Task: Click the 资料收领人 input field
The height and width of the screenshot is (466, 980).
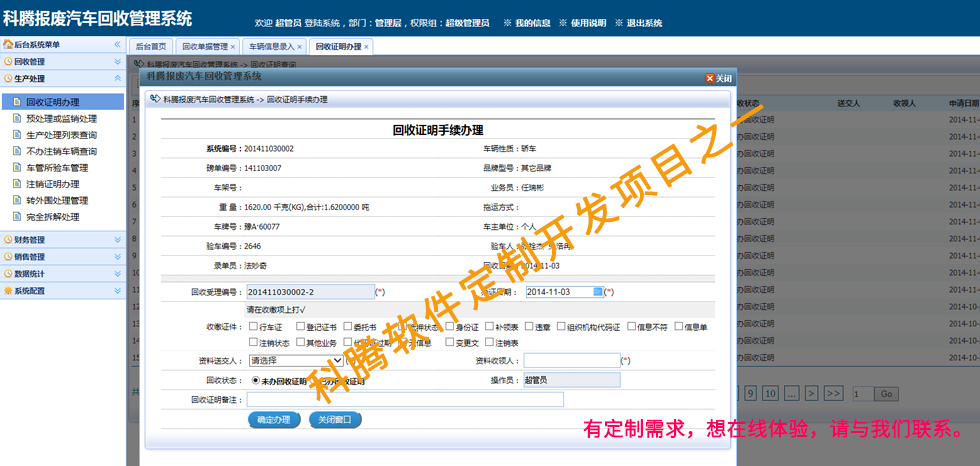Action: [x=571, y=360]
